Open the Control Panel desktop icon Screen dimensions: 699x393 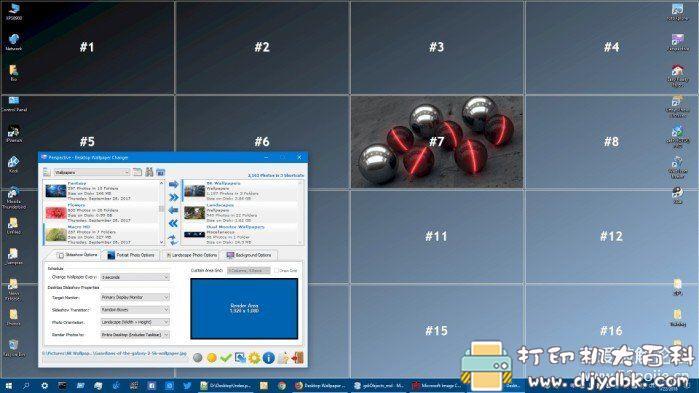(14, 103)
